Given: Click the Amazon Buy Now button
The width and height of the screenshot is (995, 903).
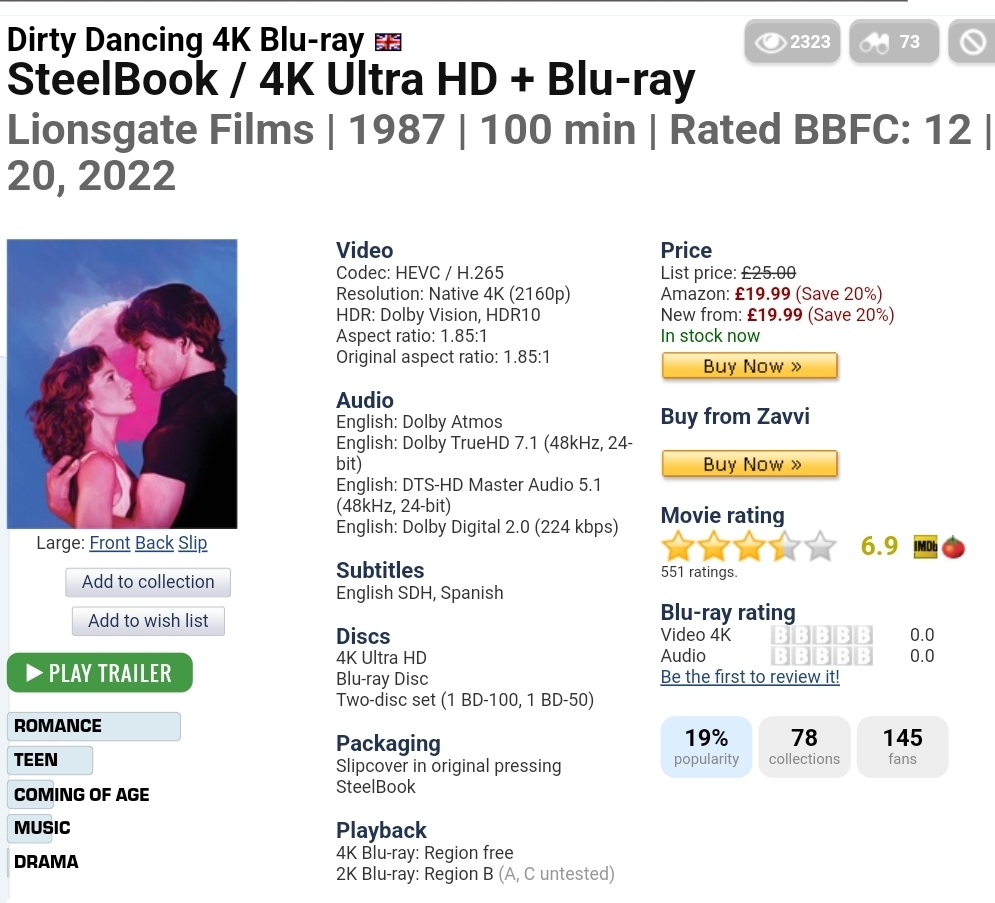Looking at the screenshot, I should pos(749,367).
